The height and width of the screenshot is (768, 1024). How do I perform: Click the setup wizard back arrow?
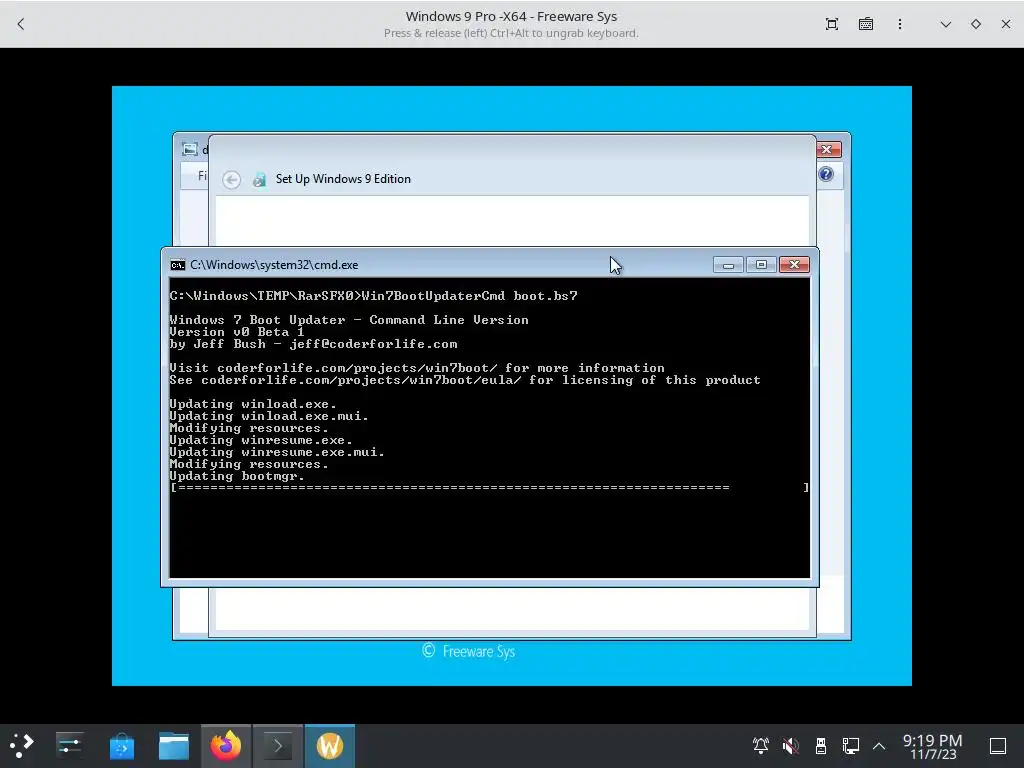point(231,180)
